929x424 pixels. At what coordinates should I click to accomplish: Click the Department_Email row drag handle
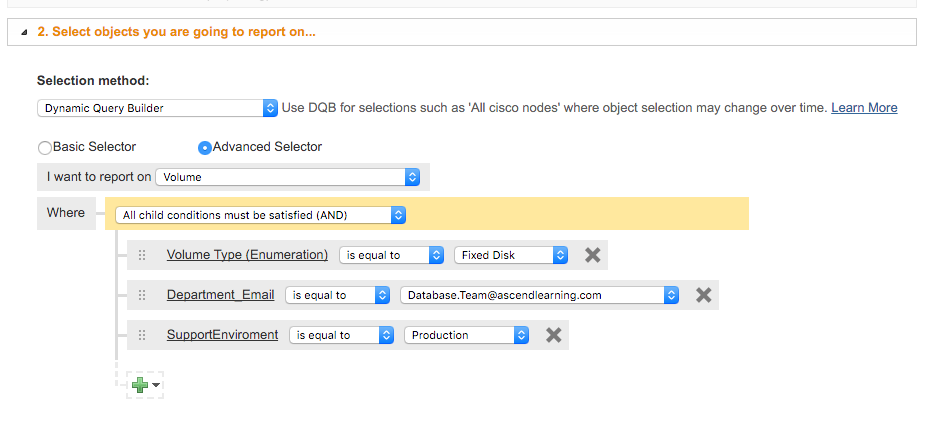point(142,295)
